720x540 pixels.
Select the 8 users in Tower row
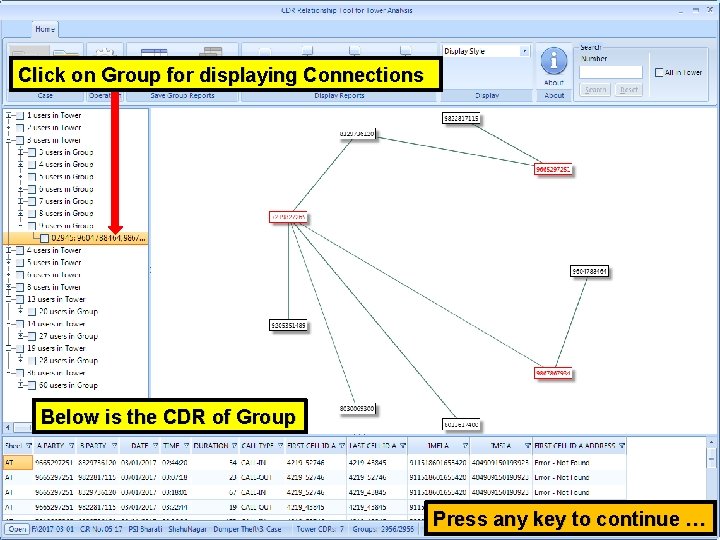(x=54, y=287)
